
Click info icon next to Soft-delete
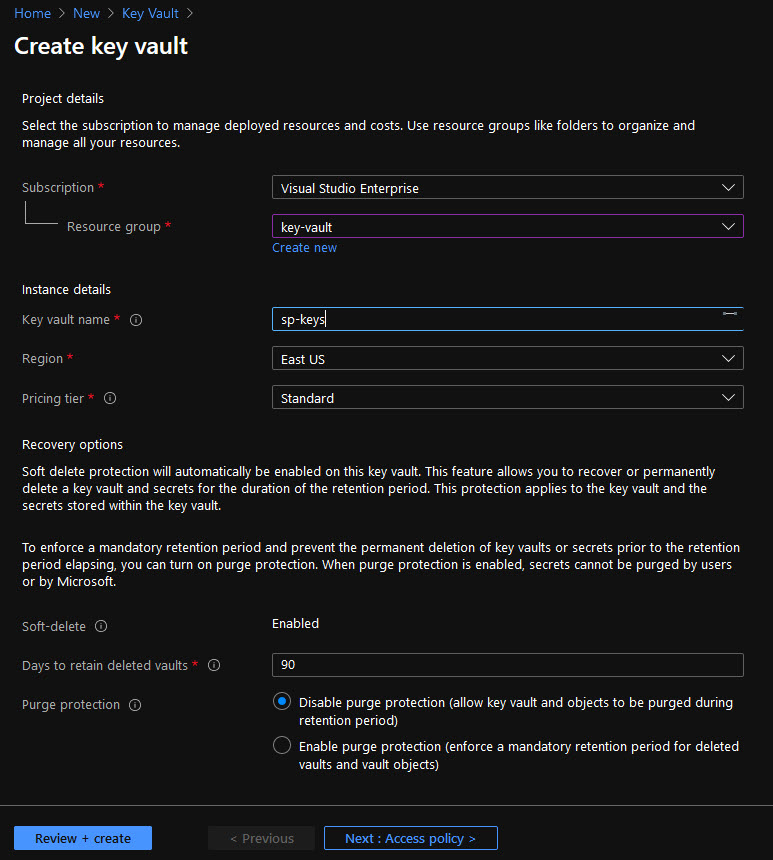coord(101,626)
